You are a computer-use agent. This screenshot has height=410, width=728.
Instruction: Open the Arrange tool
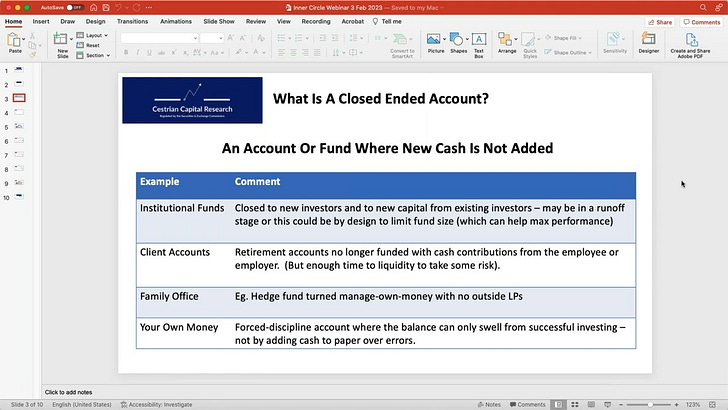coord(507,43)
